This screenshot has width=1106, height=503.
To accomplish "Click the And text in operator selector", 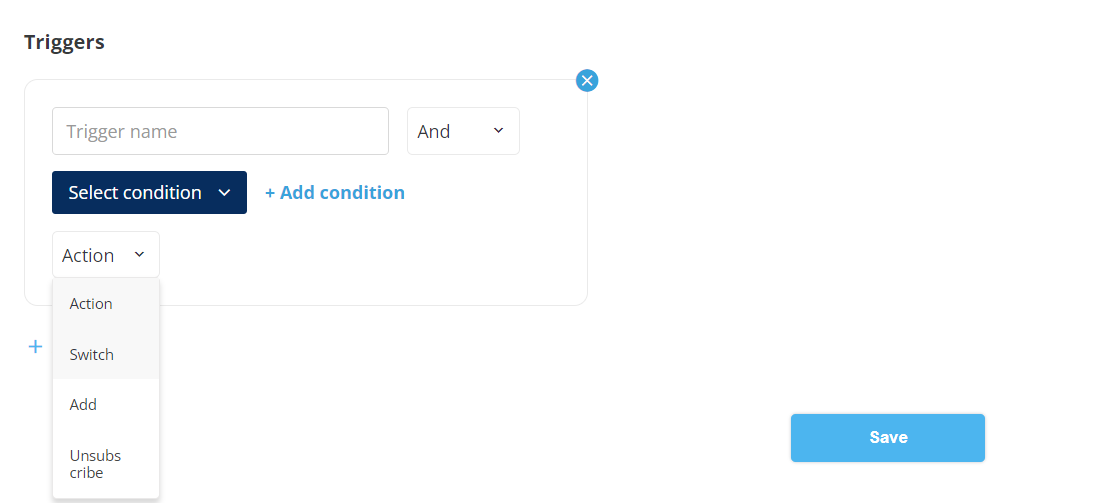I will pyautogui.click(x=434, y=132).
